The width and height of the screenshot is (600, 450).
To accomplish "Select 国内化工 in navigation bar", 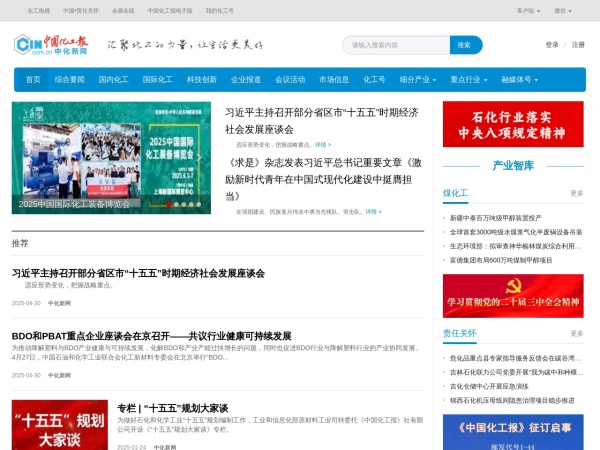I will click(114, 80).
